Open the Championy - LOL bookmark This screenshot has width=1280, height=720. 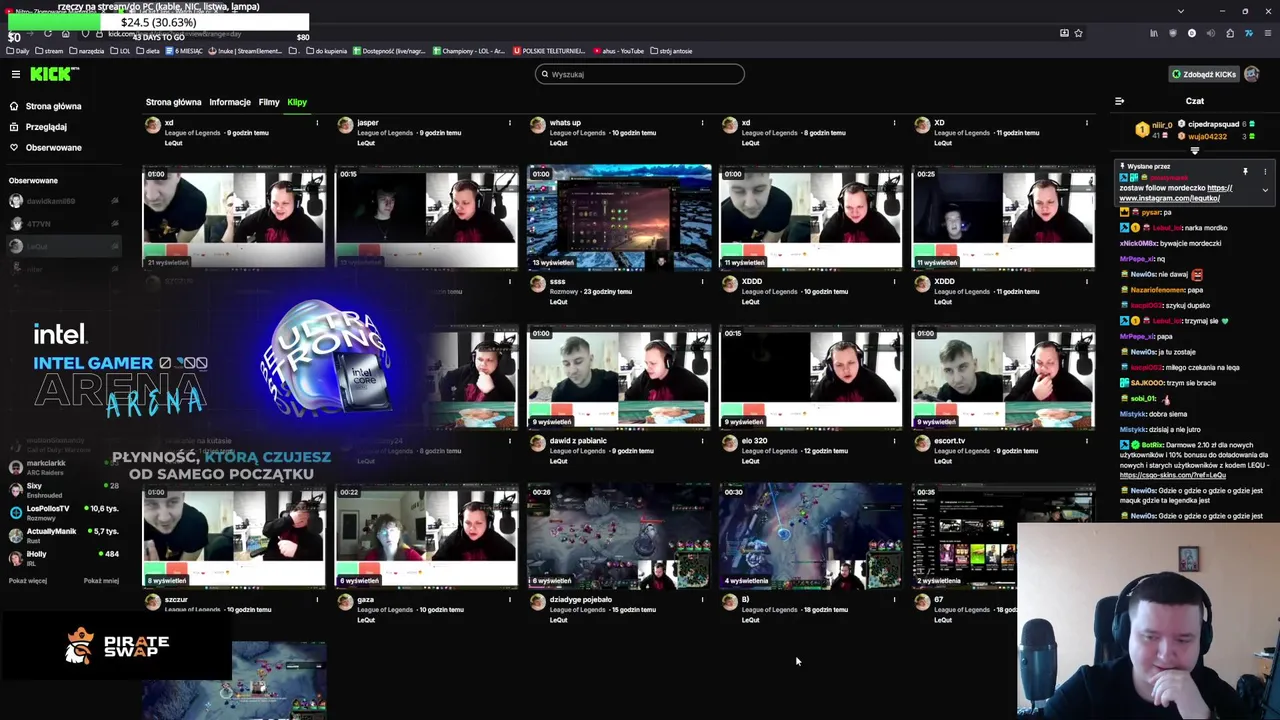tap(470, 51)
